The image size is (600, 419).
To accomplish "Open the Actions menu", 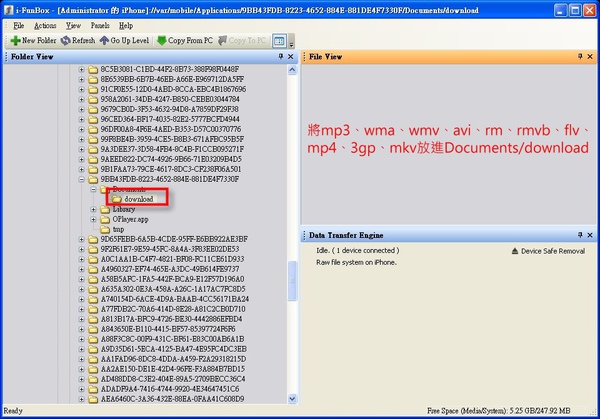I will (44, 25).
